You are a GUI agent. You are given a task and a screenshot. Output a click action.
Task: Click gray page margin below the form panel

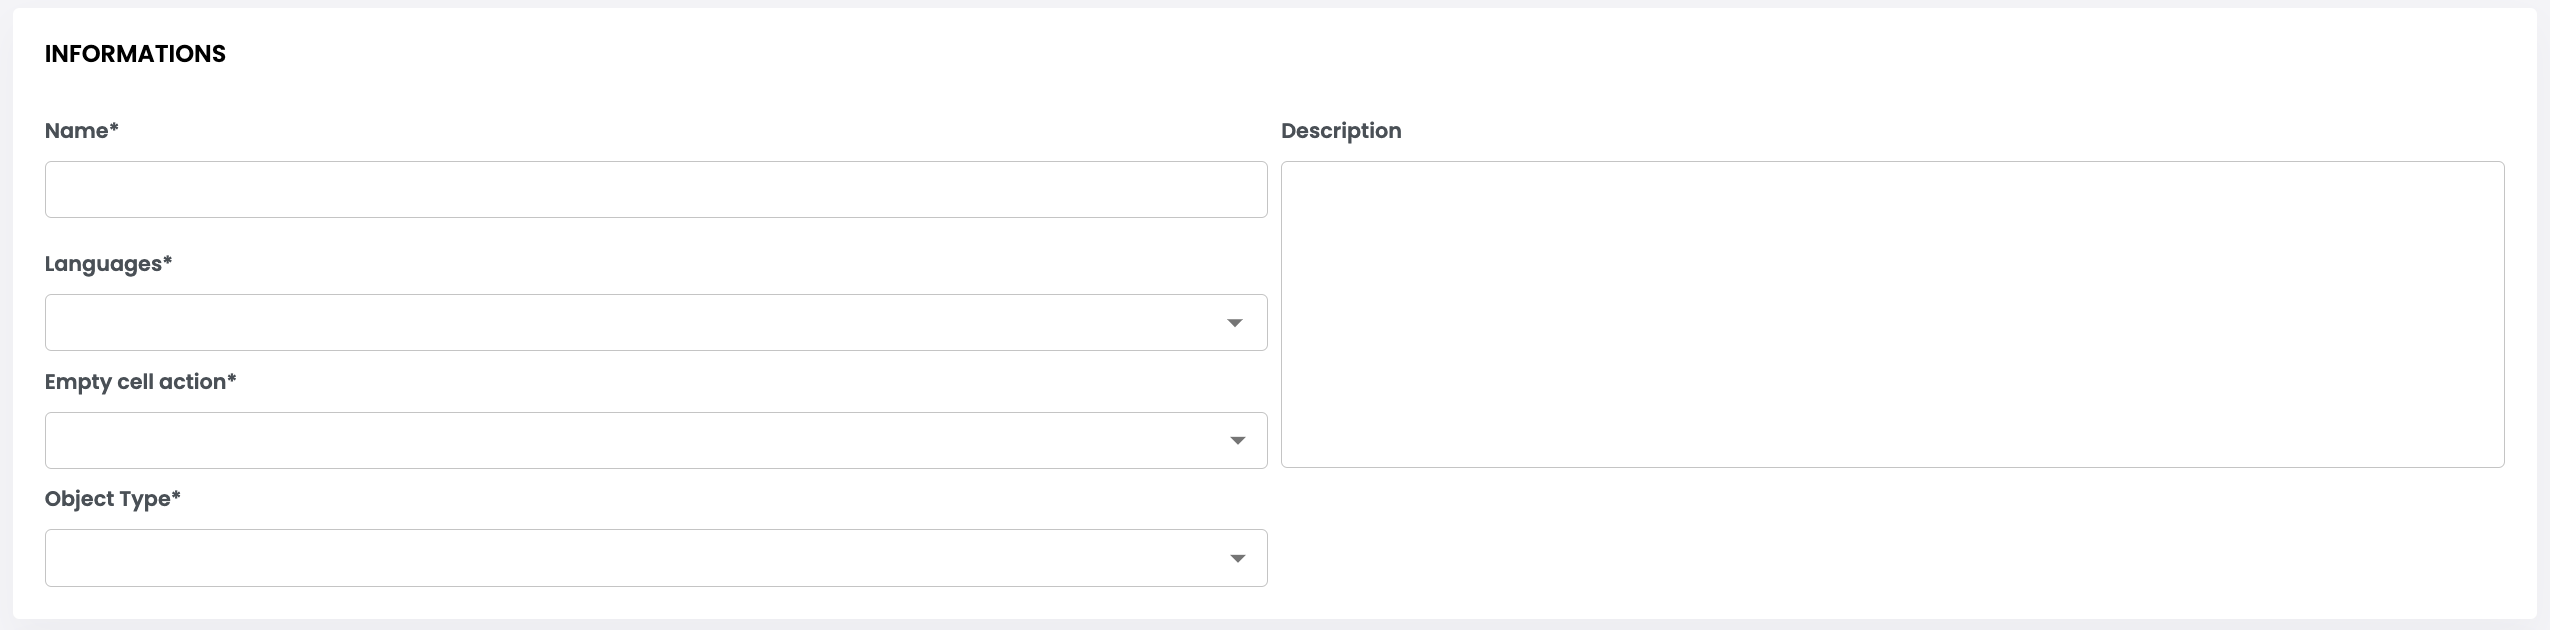pyautogui.click(x=1275, y=625)
